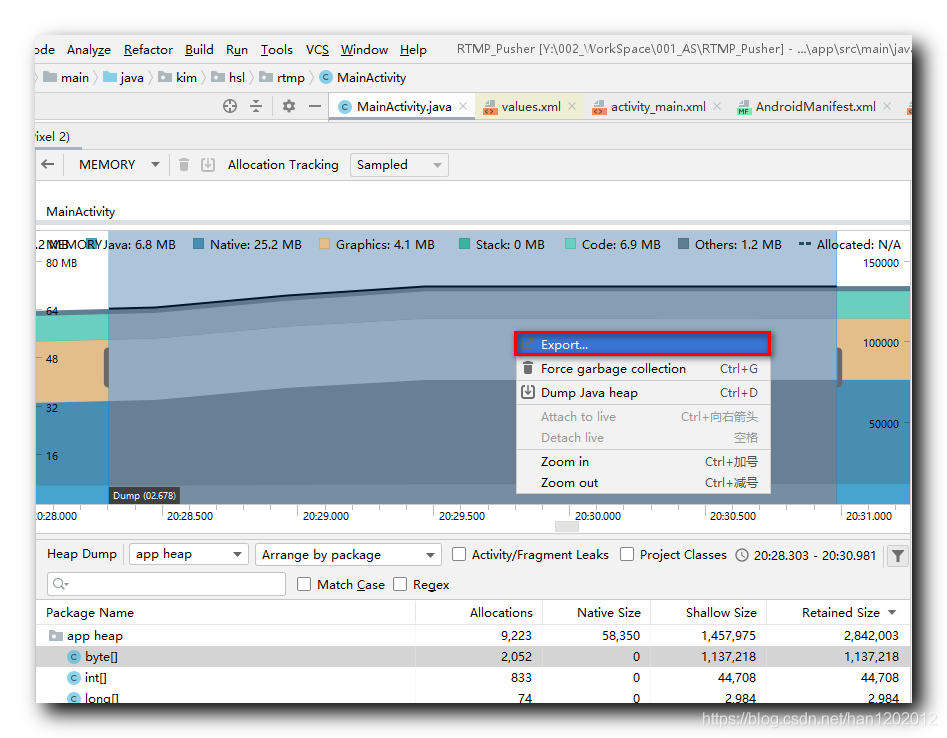Open the Help menu
Image resolution: width=947 pixels, height=738 pixels.
pyautogui.click(x=413, y=50)
